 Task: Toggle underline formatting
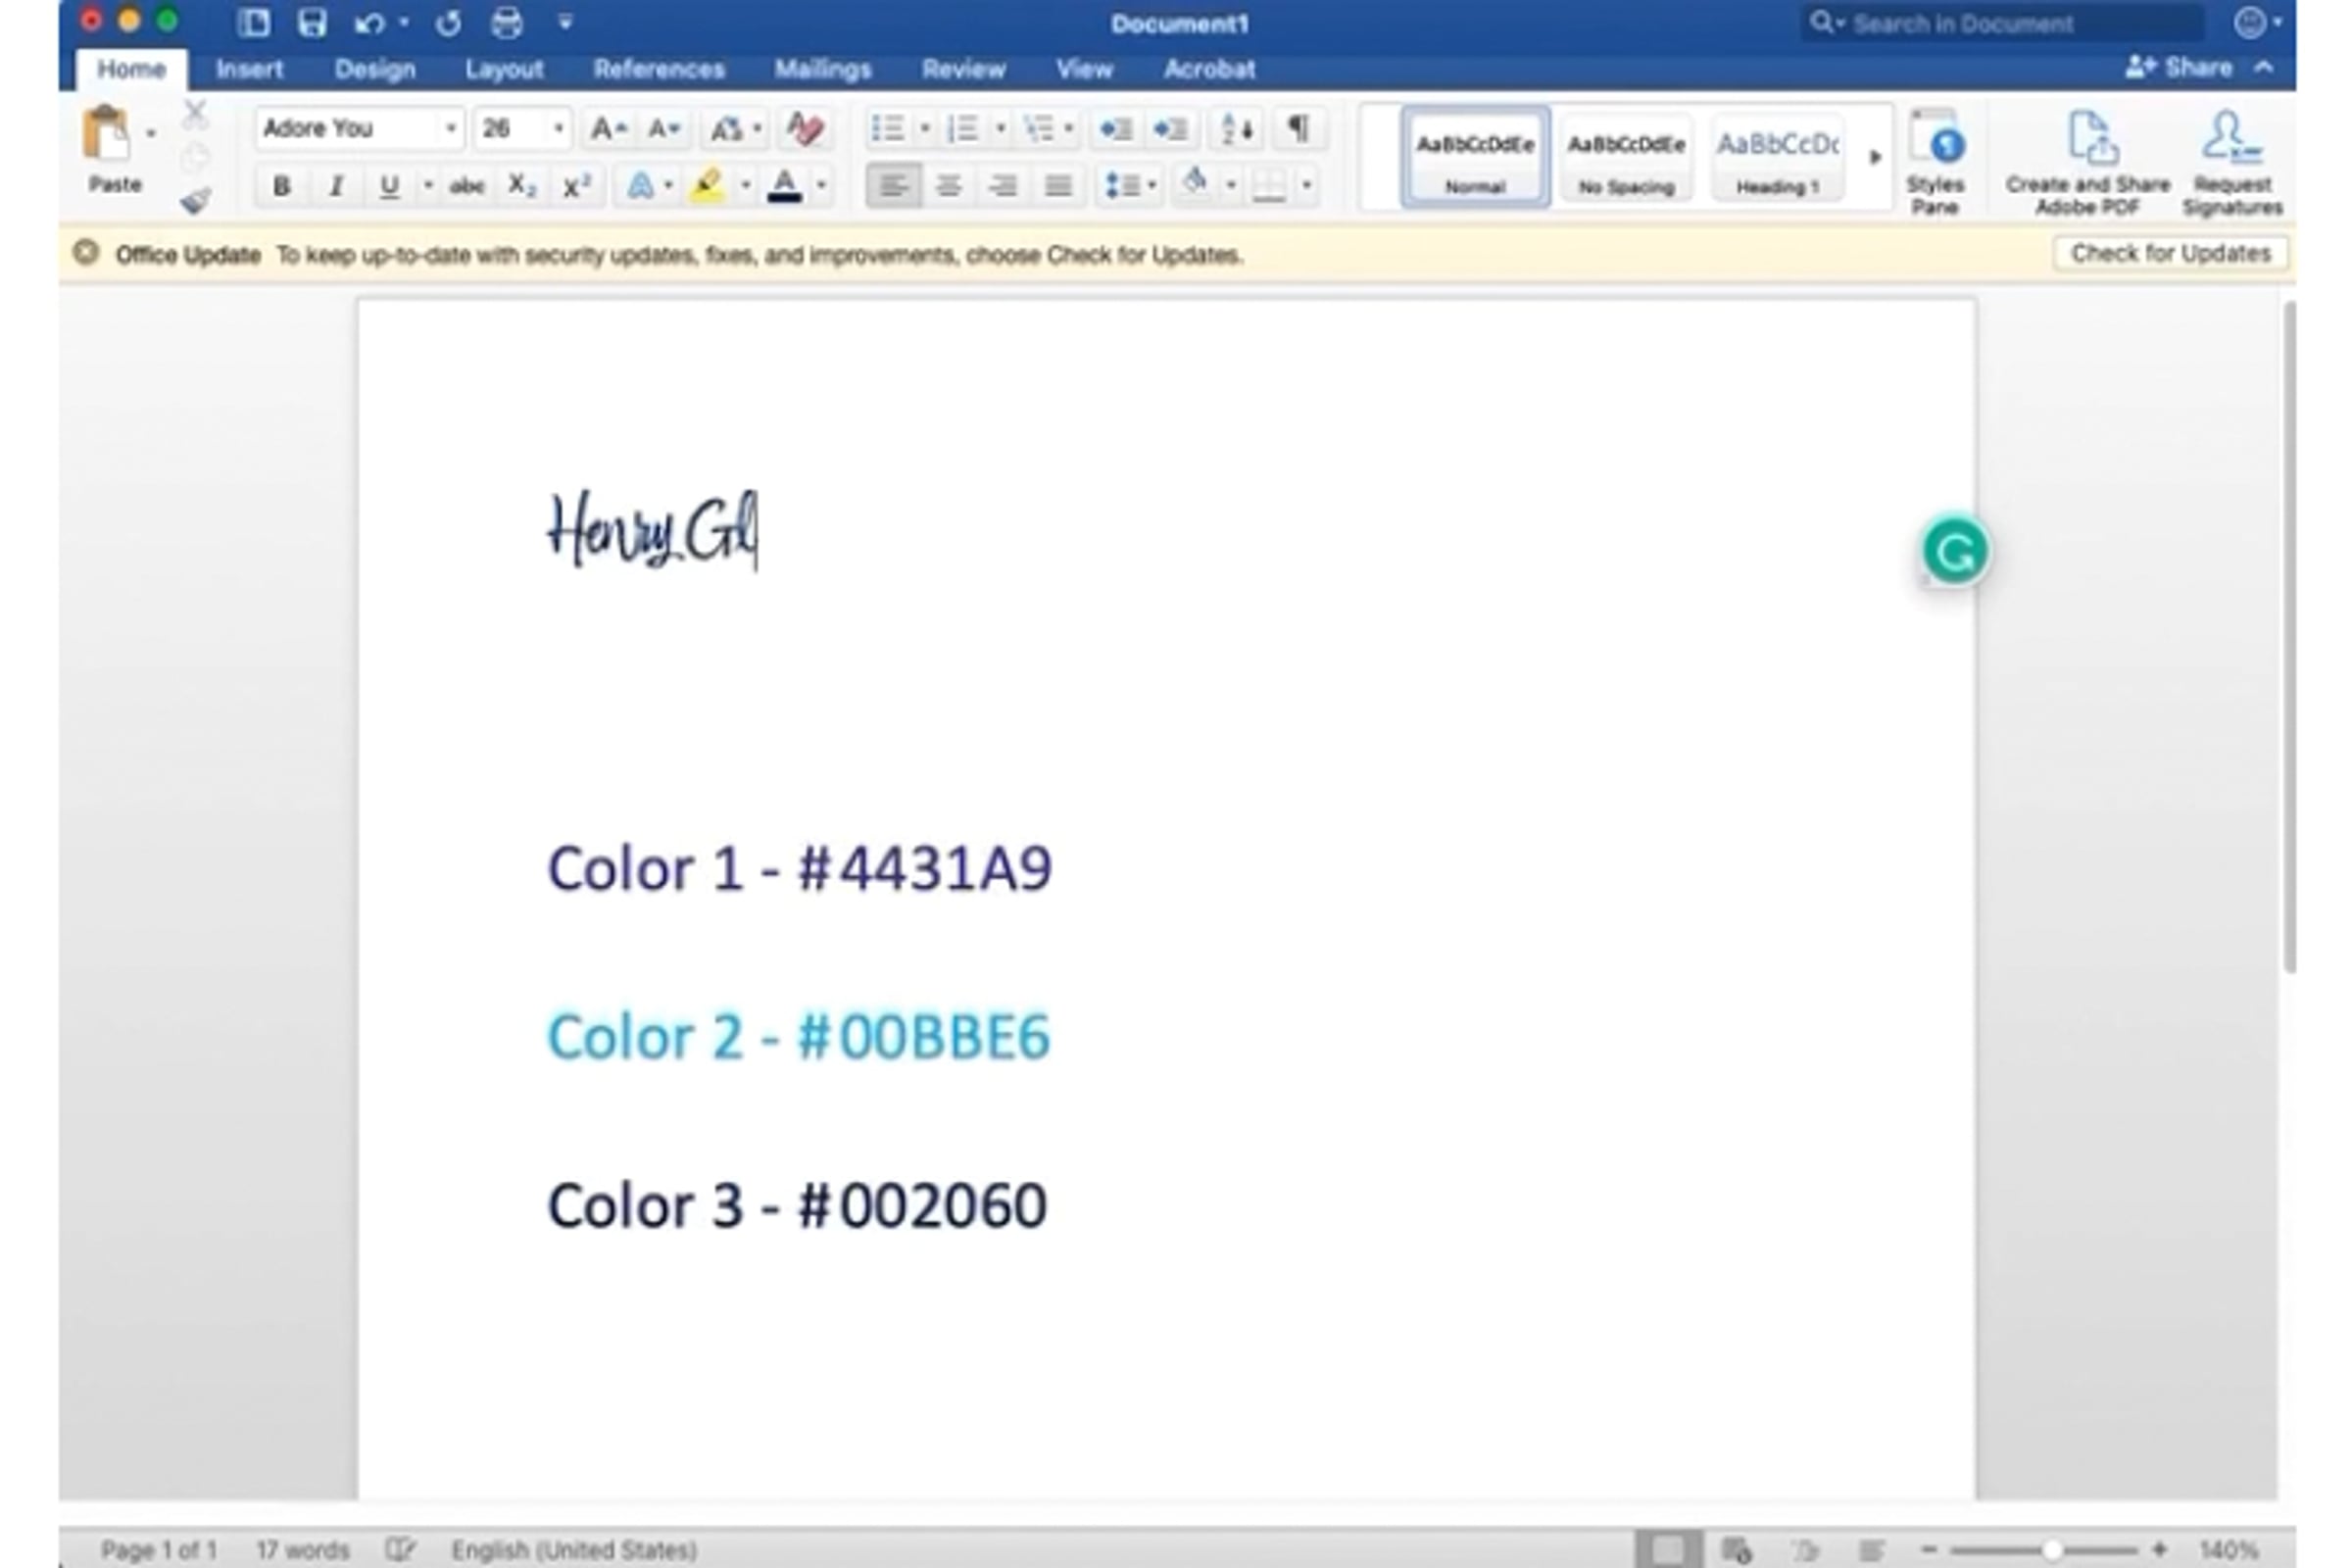coord(389,186)
